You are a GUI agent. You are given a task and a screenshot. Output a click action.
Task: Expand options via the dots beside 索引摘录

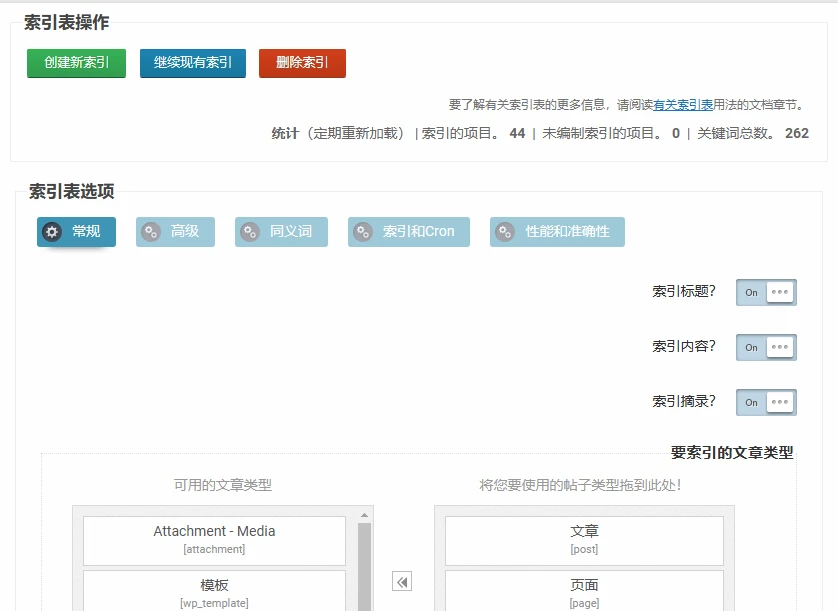point(778,402)
